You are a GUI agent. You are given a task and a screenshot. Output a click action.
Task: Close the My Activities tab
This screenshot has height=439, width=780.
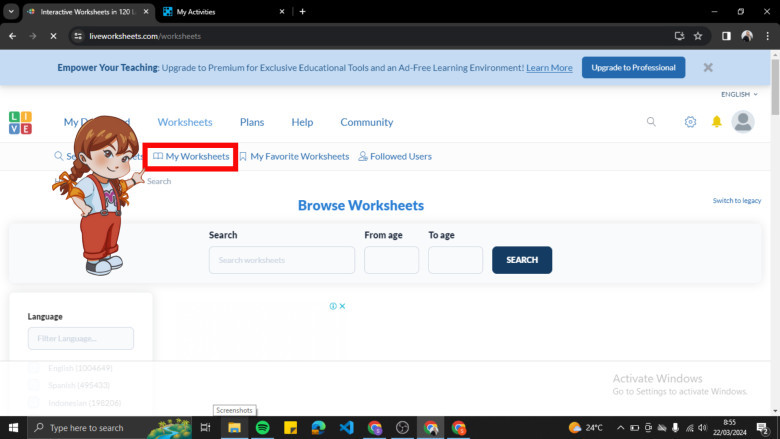pos(282,11)
